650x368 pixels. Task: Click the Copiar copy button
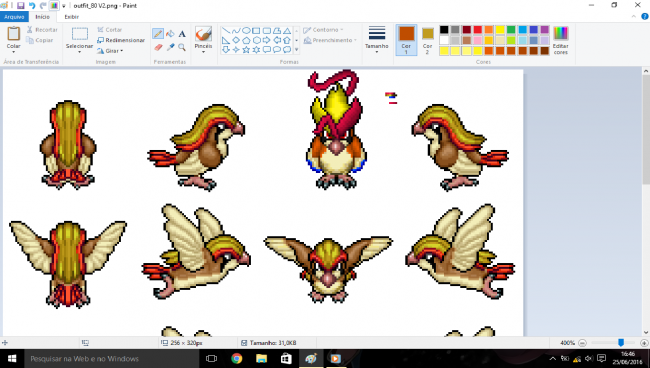[40, 40]
